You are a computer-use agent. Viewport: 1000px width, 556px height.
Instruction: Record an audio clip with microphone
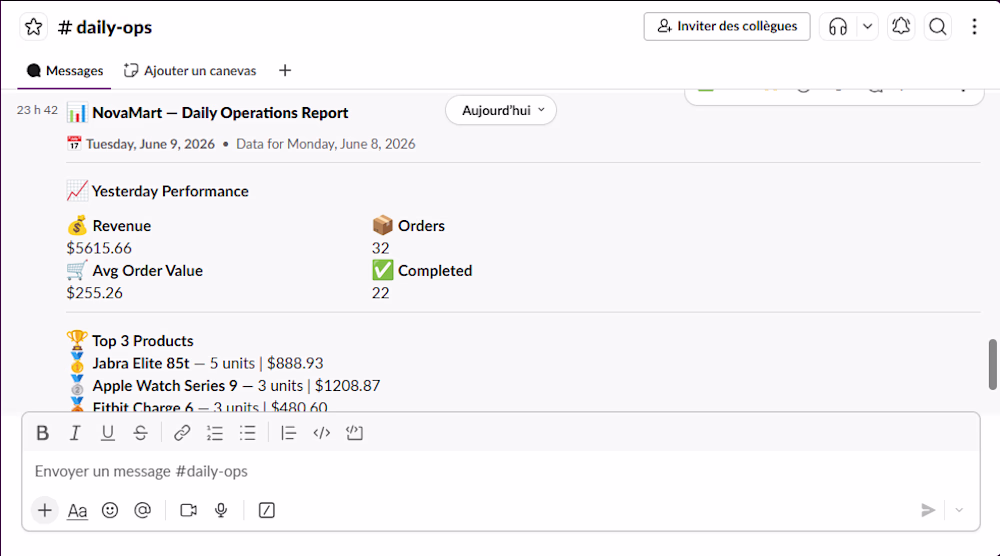(221, 510)
